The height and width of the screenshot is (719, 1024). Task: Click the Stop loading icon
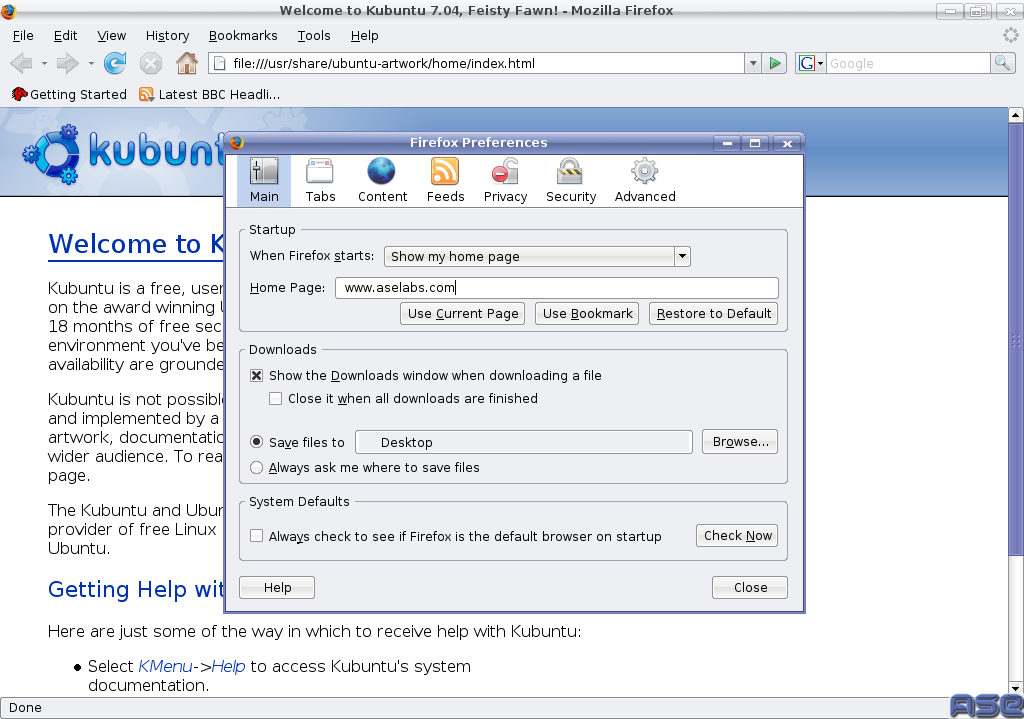[151, 63]
